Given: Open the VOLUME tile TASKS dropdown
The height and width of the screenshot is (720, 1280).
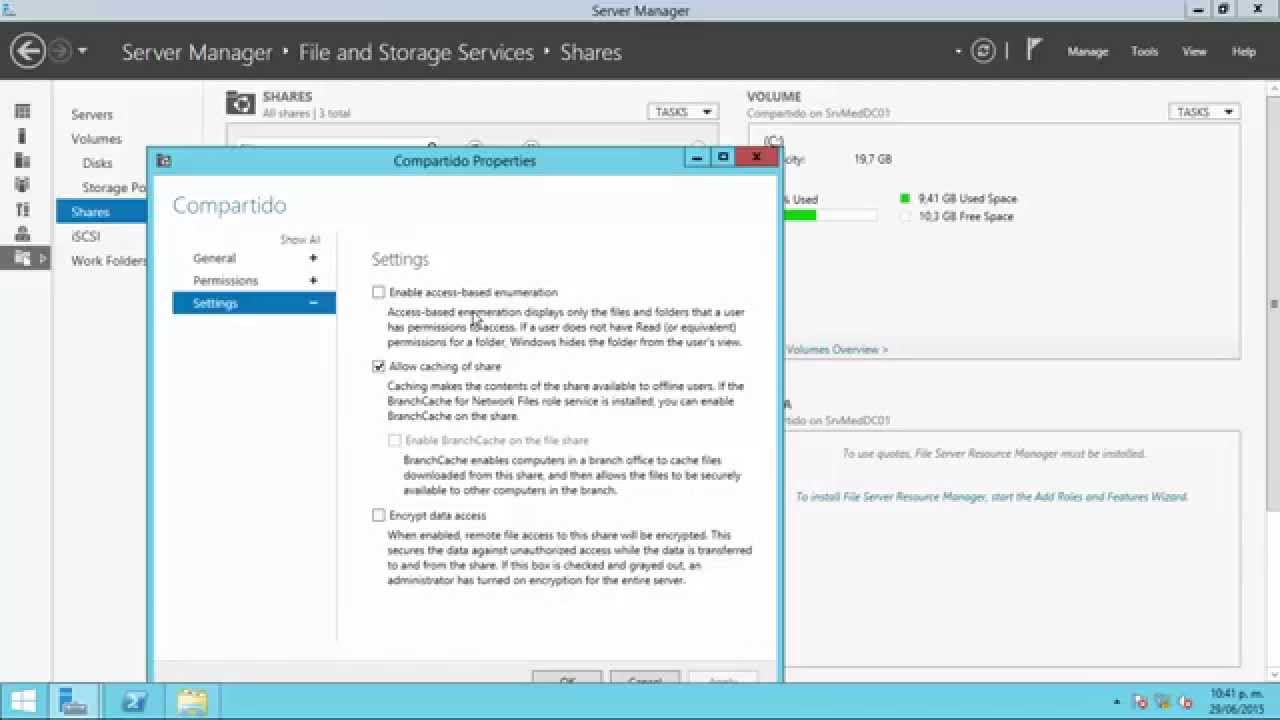Looking at the screenshot, I should click(1204, 112).
